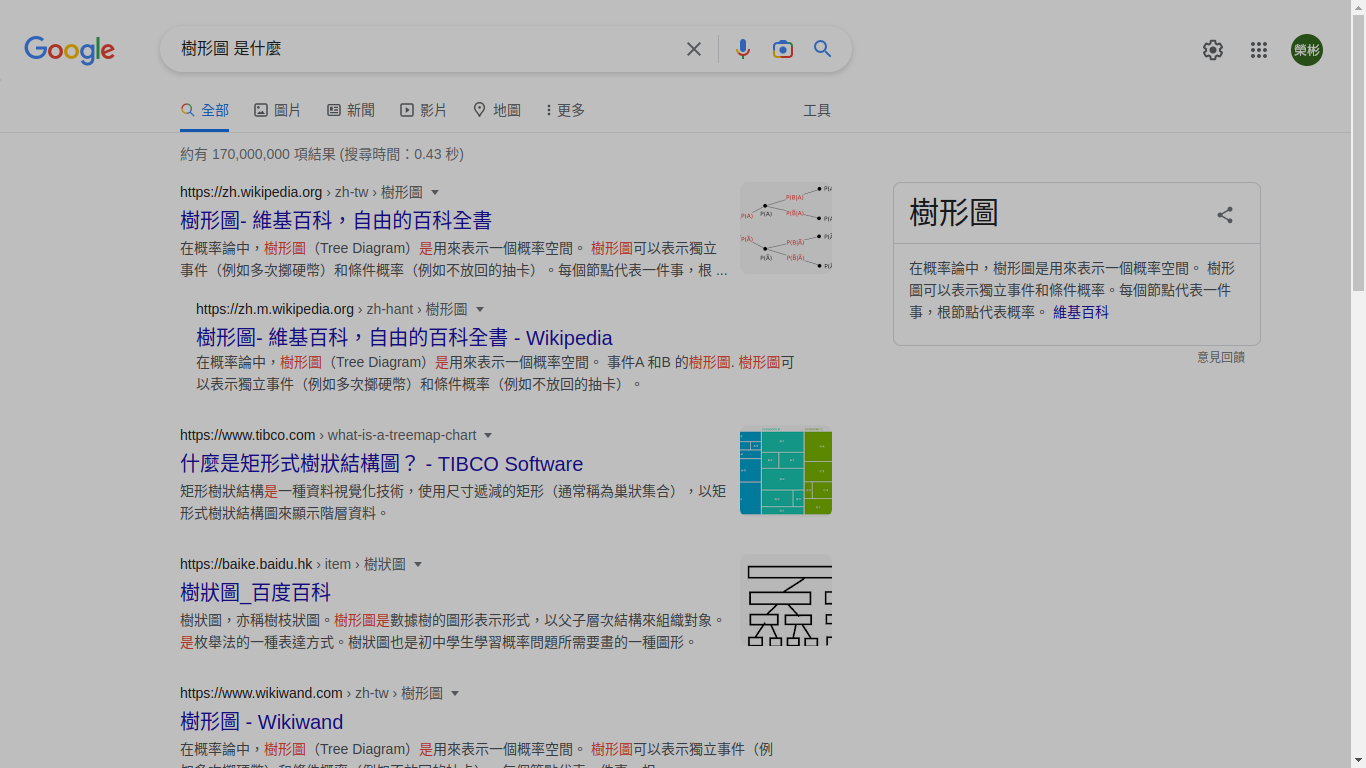Open the 樹狀圖_百度百科 result link

255,593
